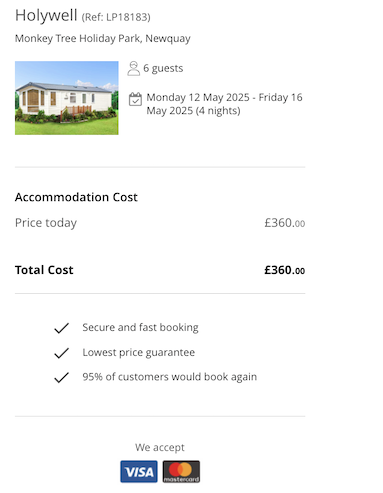Click Monkey Tree Holiday Park, Newquay

pos(103,39)
